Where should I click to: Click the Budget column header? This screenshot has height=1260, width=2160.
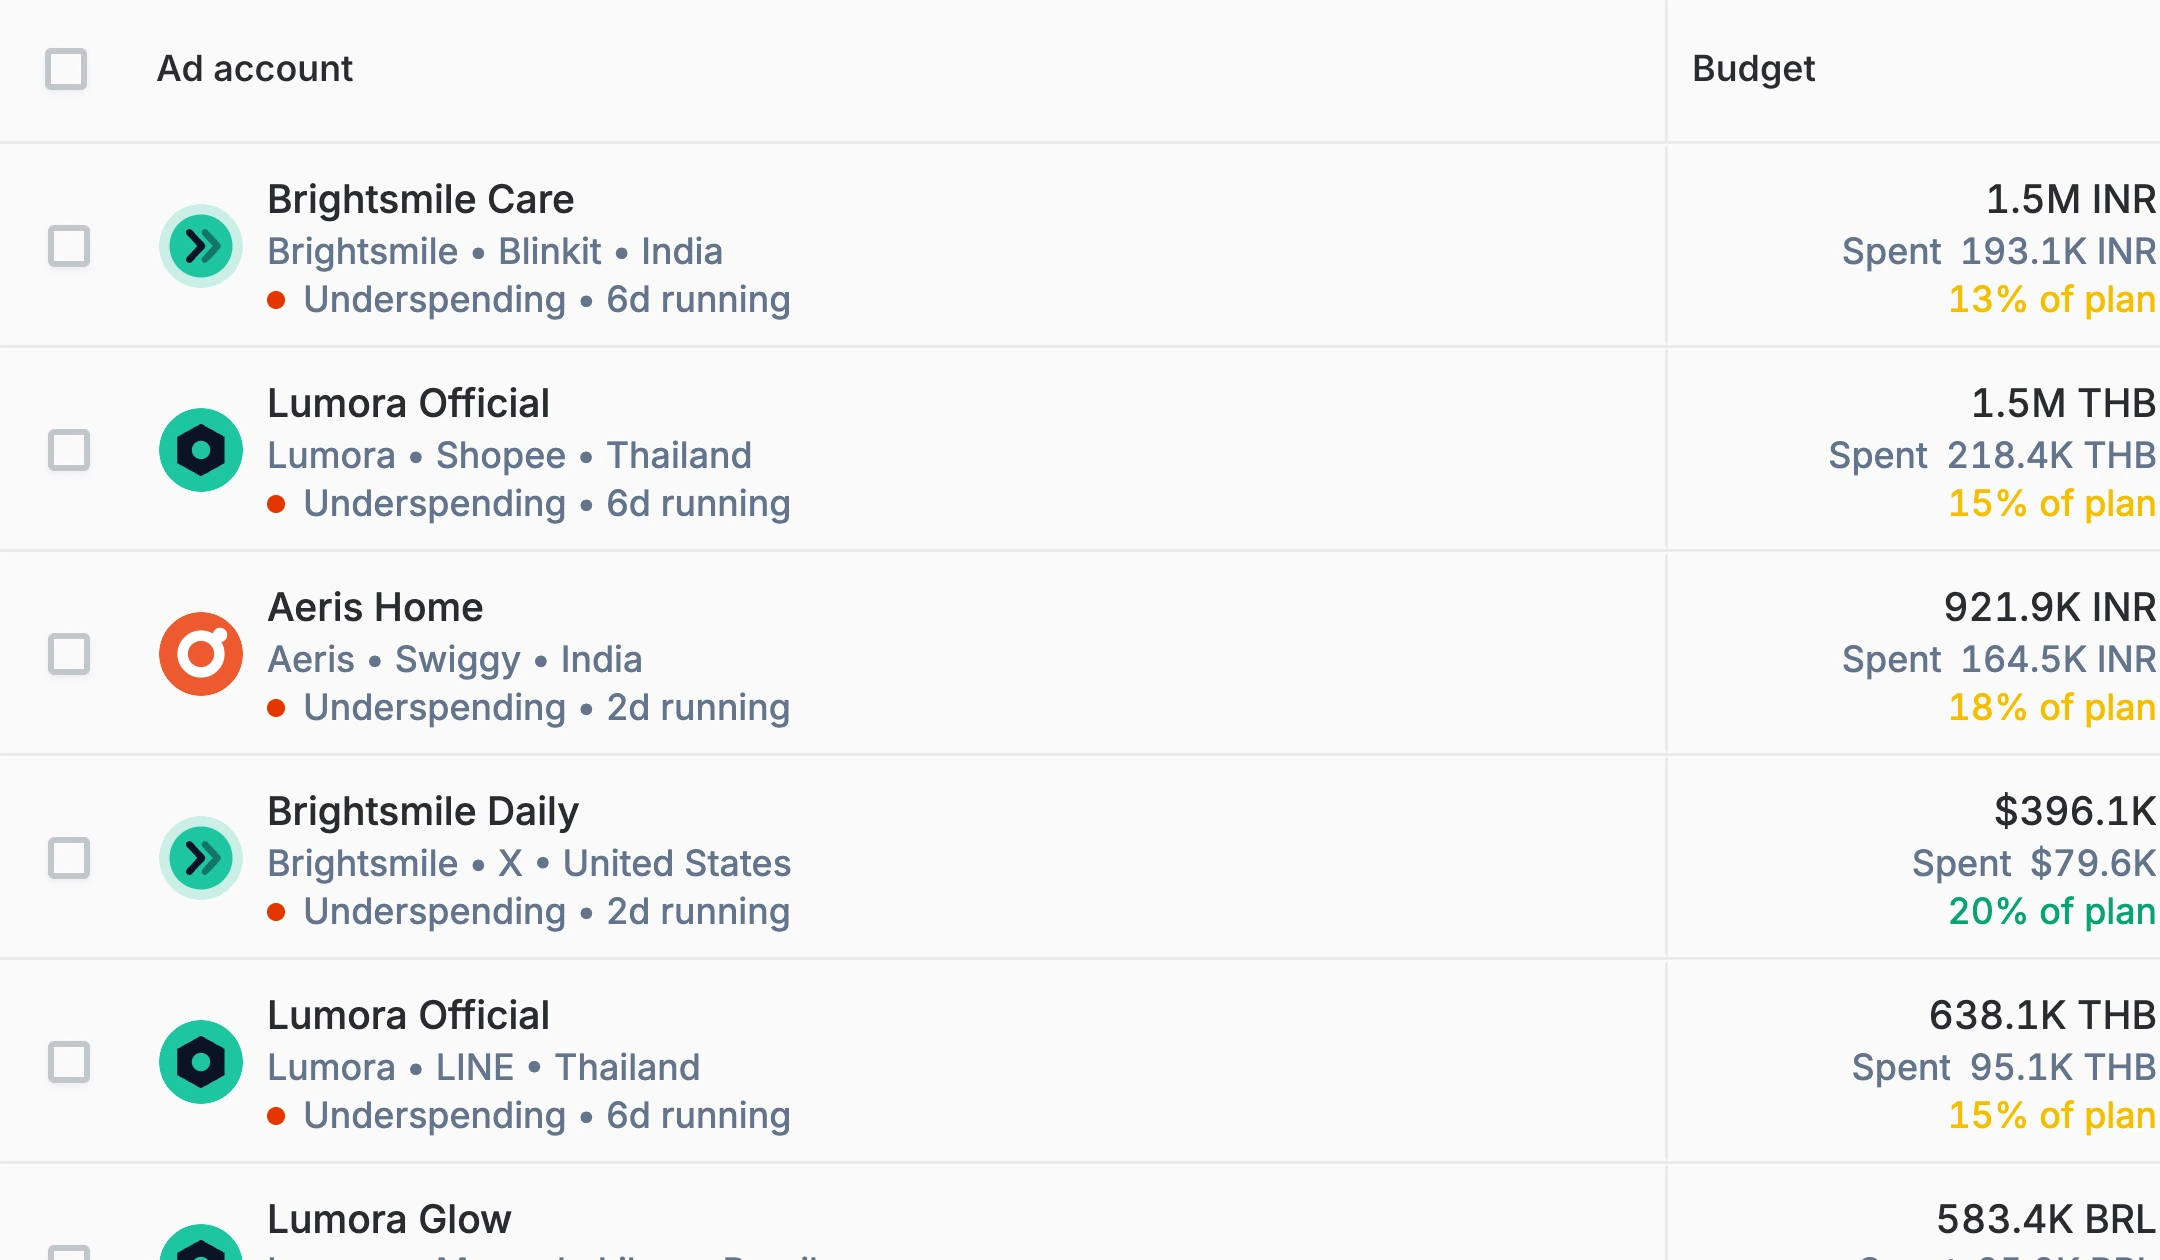(1753, 69)
